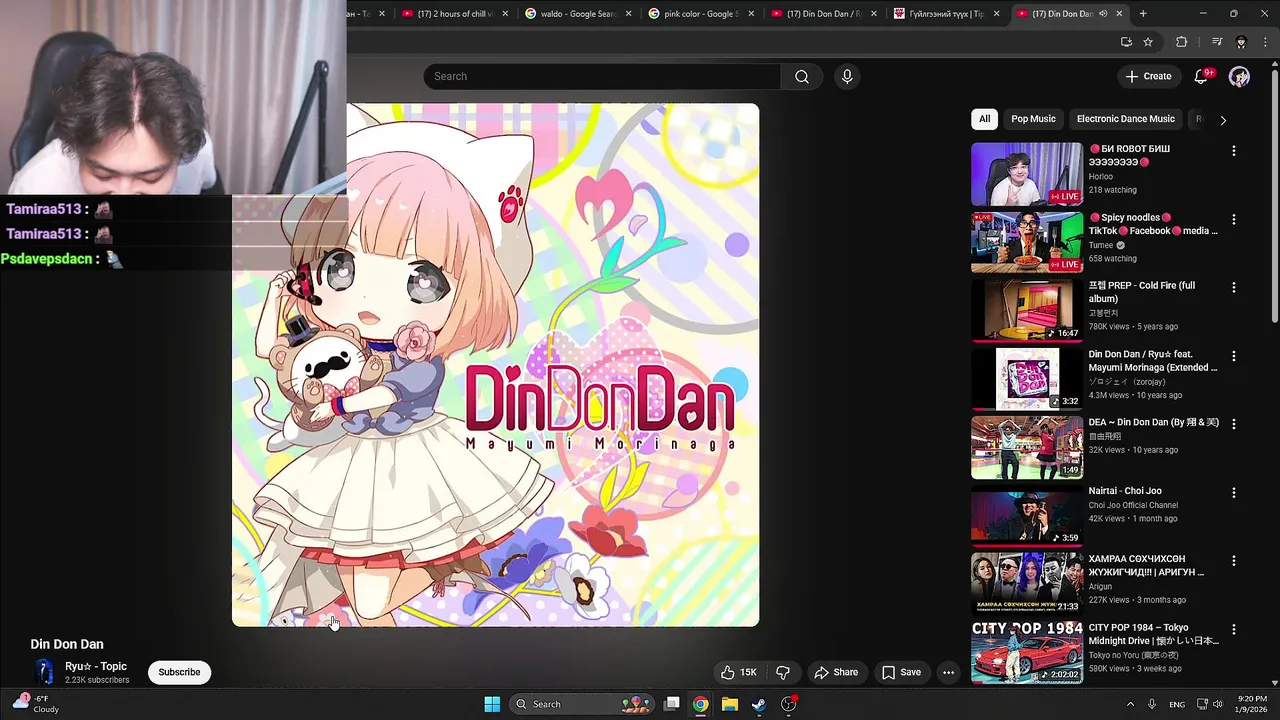Click the YouTube search magnifier icon
1280x720 pixels.
[x=802, y=77]
